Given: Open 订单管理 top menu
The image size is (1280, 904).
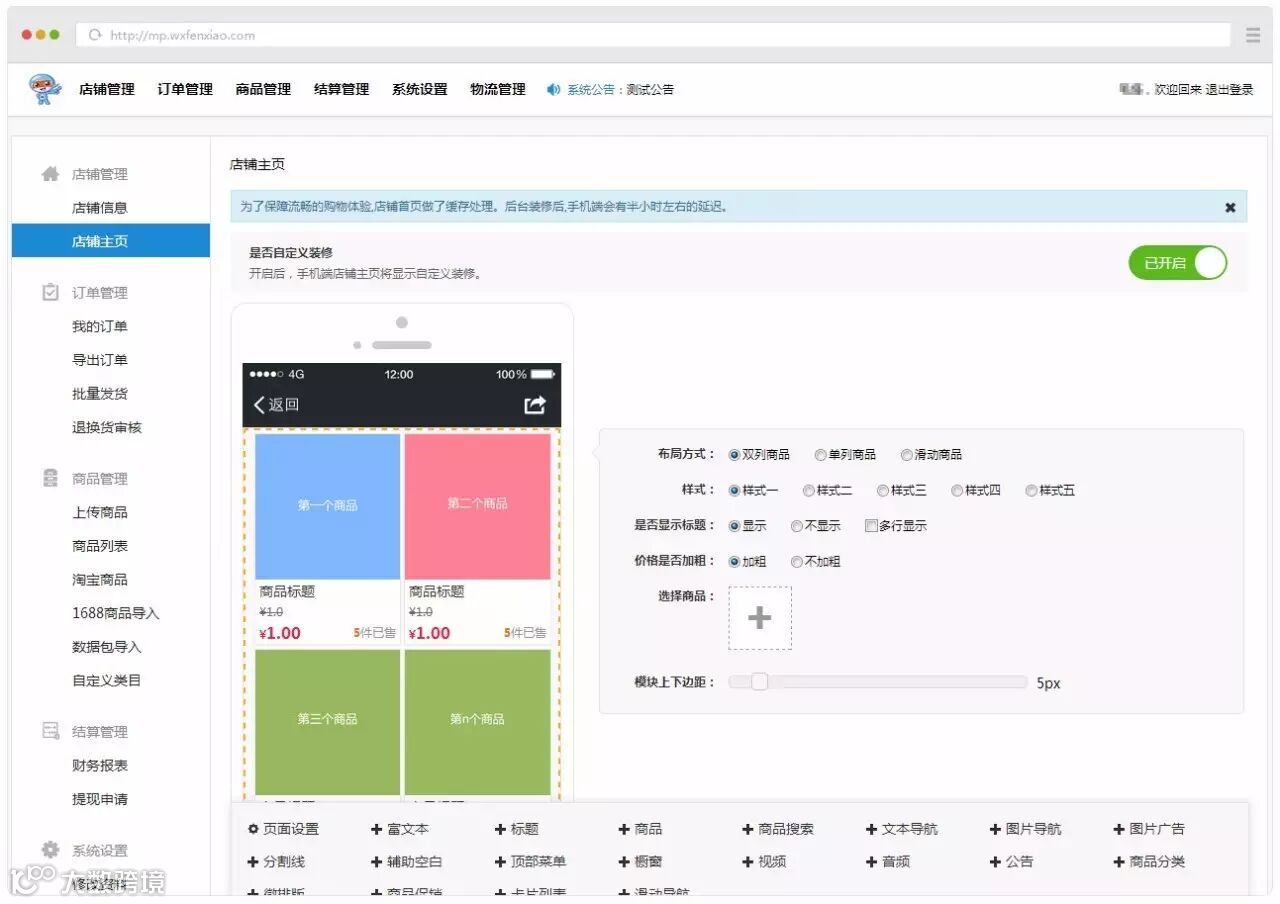Looking at the screenshot, I should [x=185, y=89].
